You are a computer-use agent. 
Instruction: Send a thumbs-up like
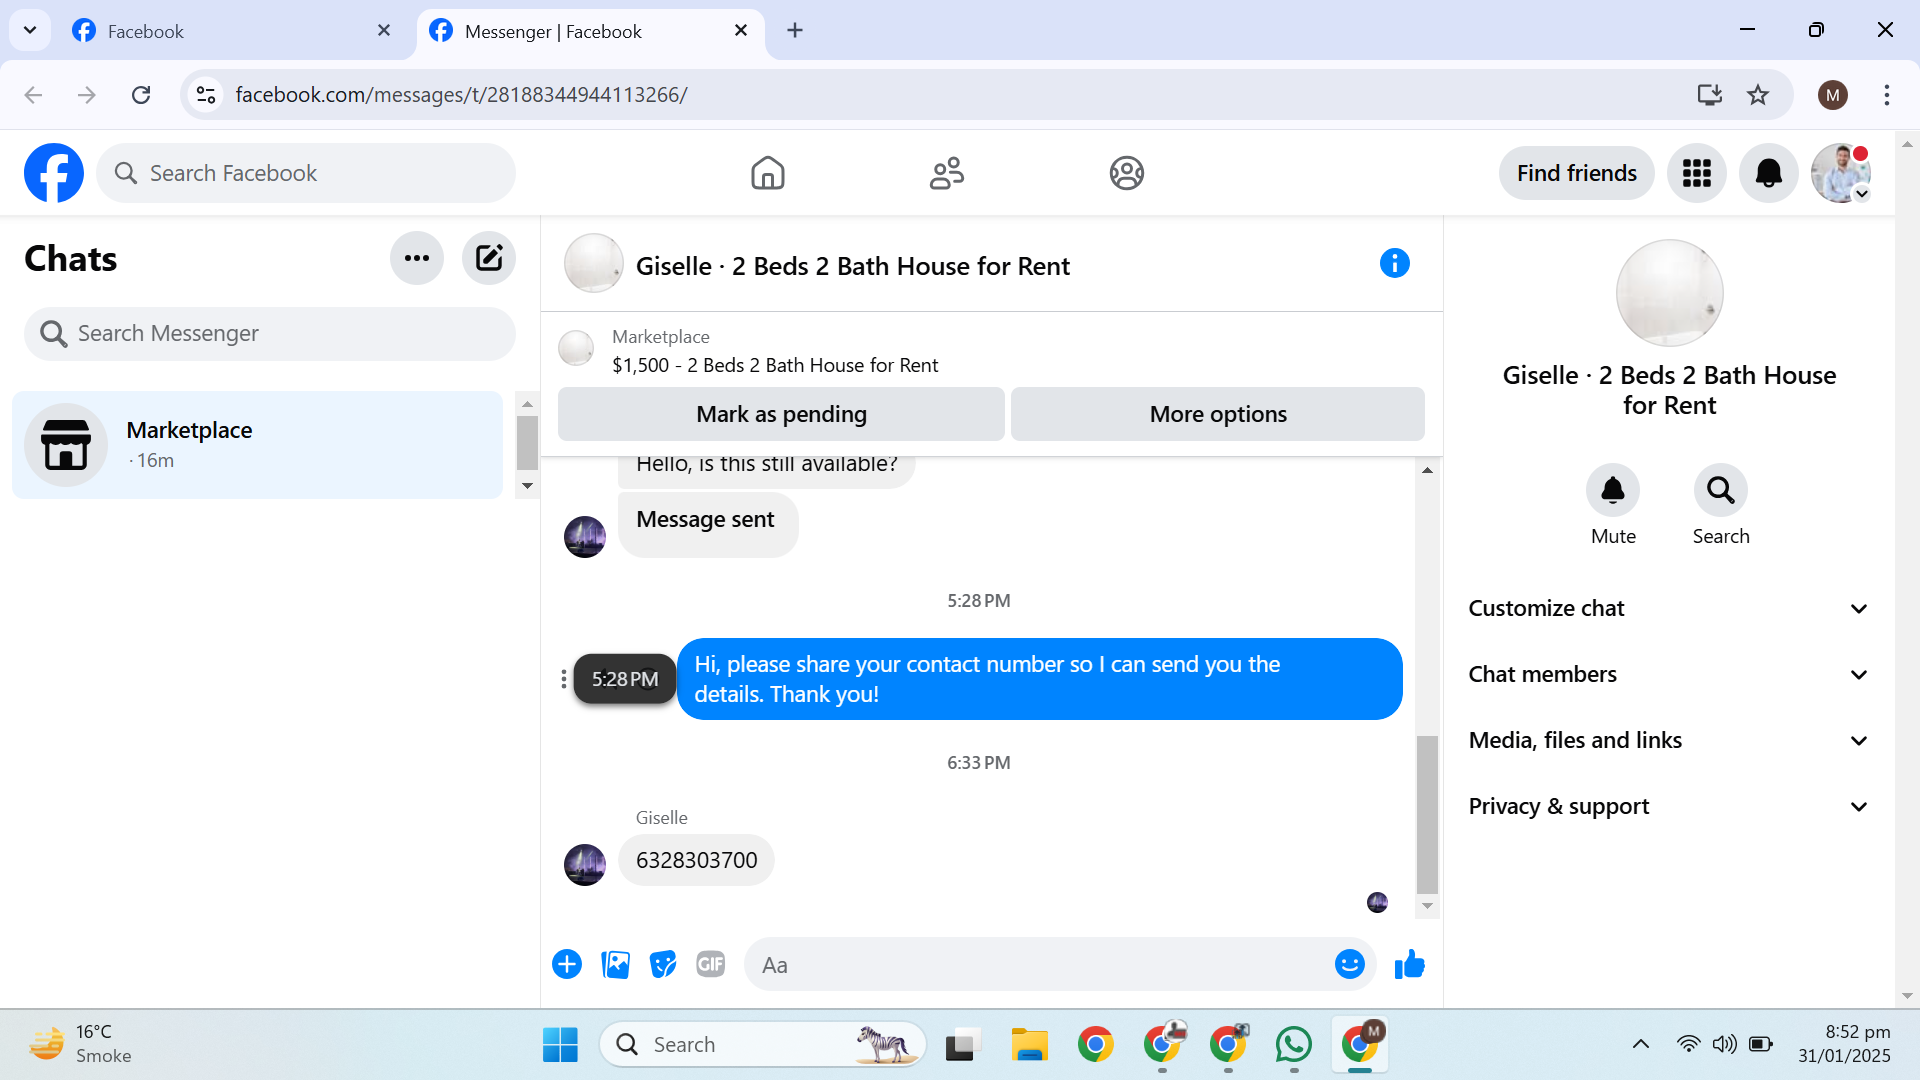pos(1410,964)
